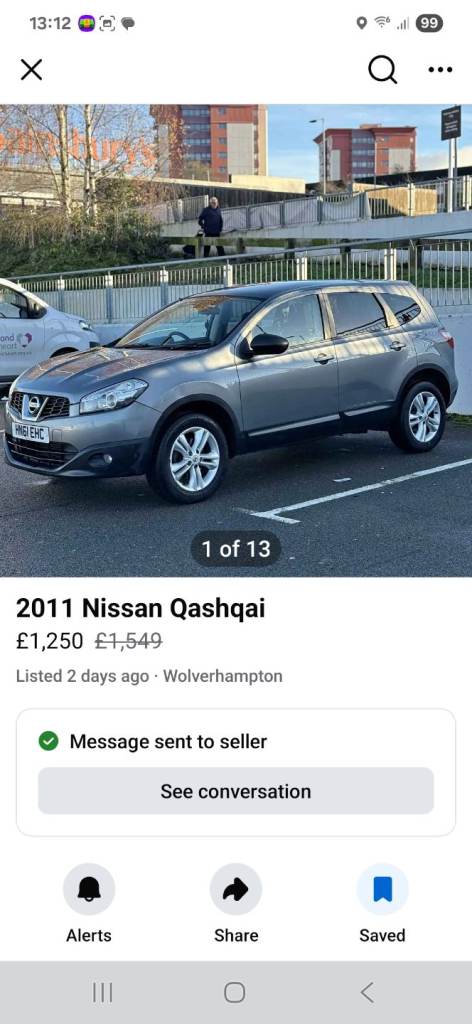This screenshot has height=1024, width=472.
Task: Tap the Alerts label text
Action: [89, 935]
